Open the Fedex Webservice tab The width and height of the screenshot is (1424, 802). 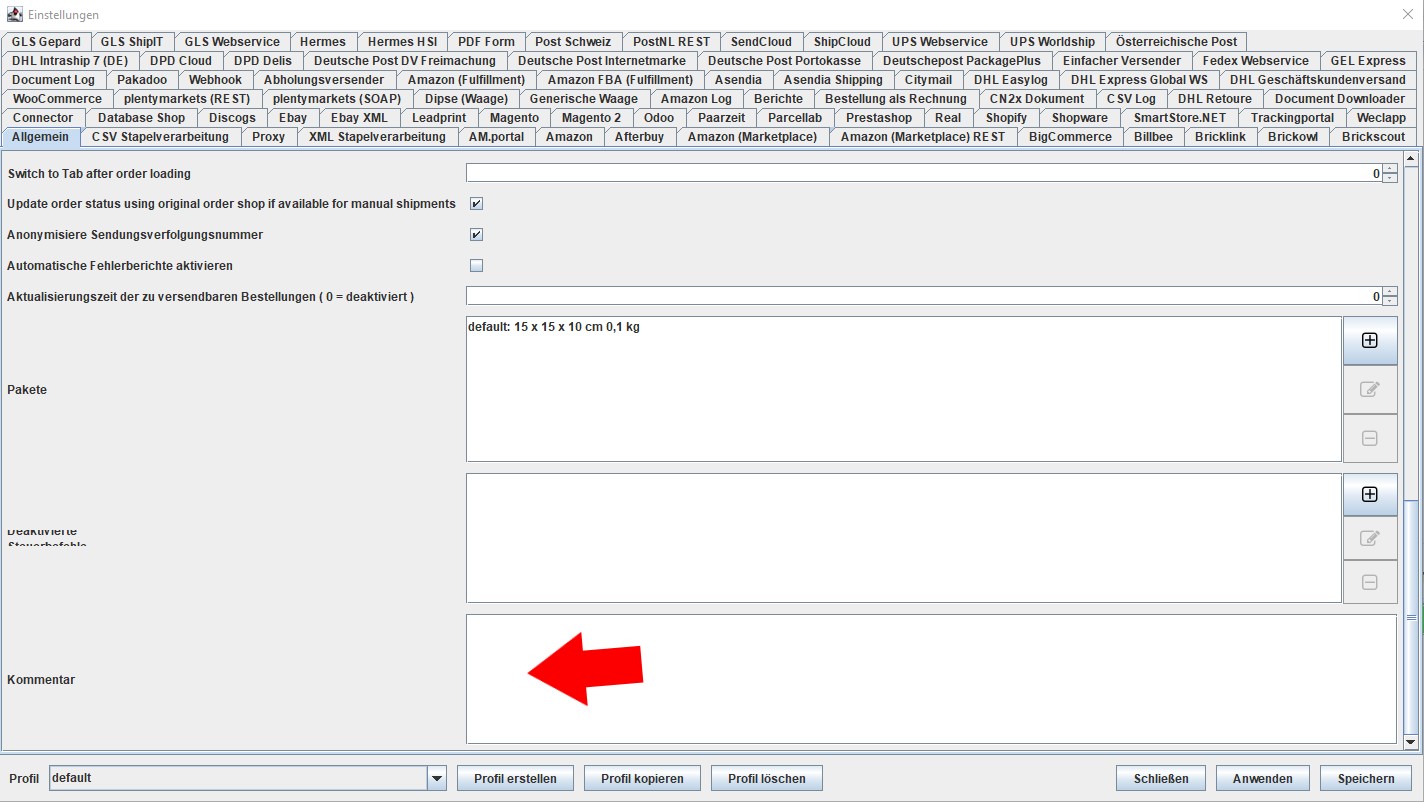click(1255, 61)
